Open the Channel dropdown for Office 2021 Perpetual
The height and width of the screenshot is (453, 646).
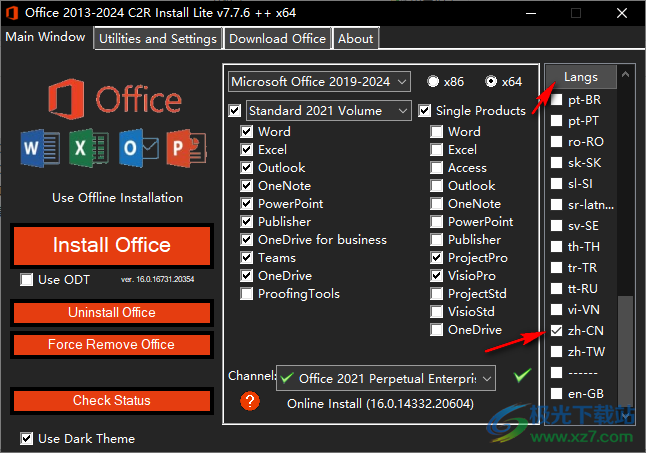[386, 378]
